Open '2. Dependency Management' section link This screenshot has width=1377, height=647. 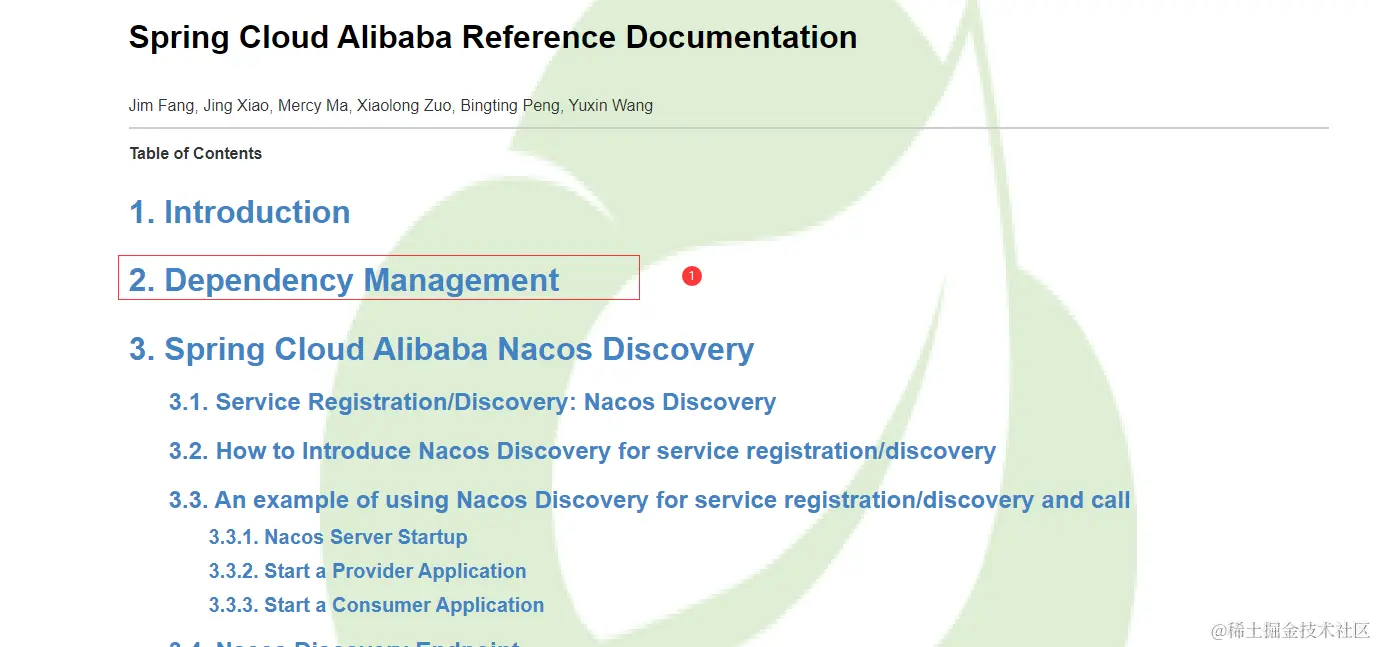tap(344, 280)
